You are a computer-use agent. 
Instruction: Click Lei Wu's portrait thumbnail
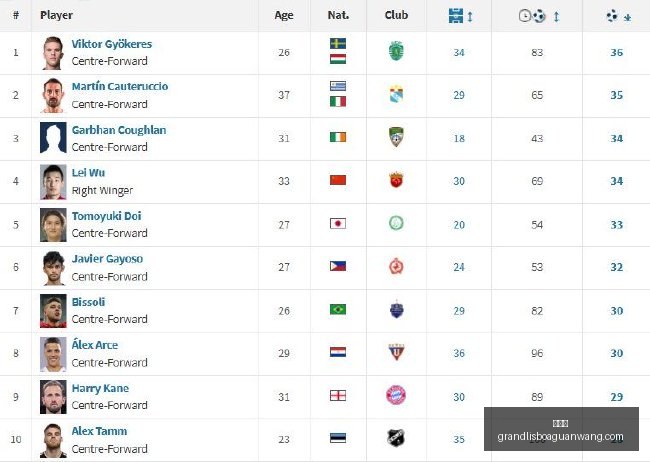pyautogui.click(x=53, y=182)
